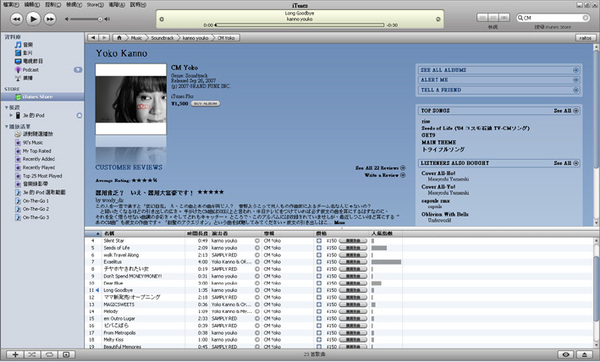
Task: Click the mute speaker icon beside volume
Action: [67, 19]
